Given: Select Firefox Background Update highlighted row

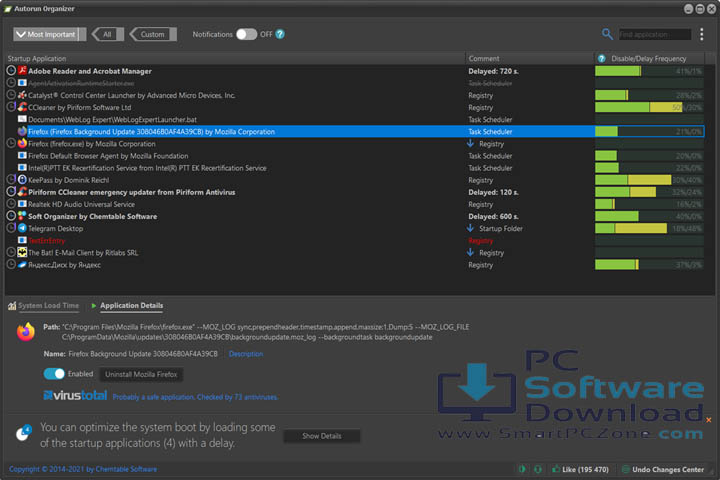Looking at the screenshot, I should coord(354,131).
